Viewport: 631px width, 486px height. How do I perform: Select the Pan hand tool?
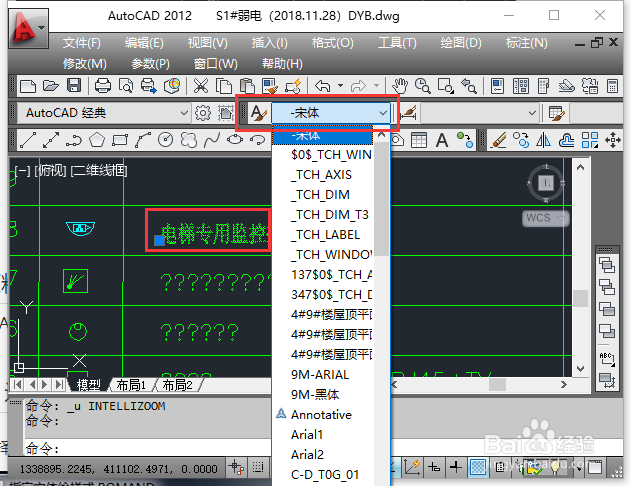tap(400, 86)
